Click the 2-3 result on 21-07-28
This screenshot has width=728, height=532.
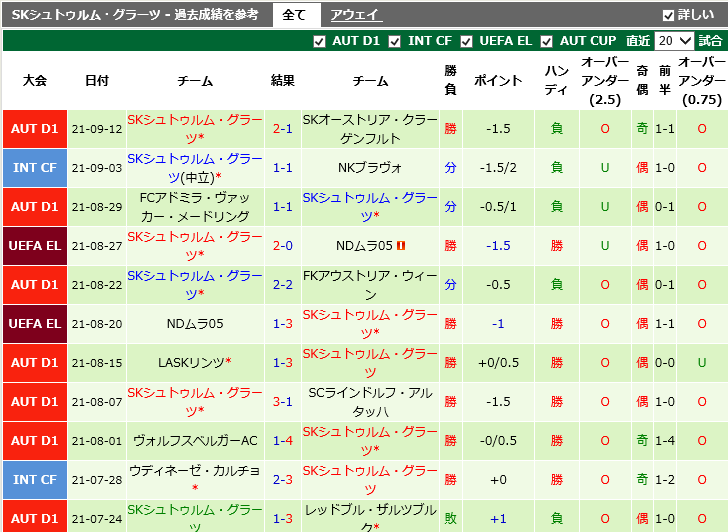click(282, 480)
